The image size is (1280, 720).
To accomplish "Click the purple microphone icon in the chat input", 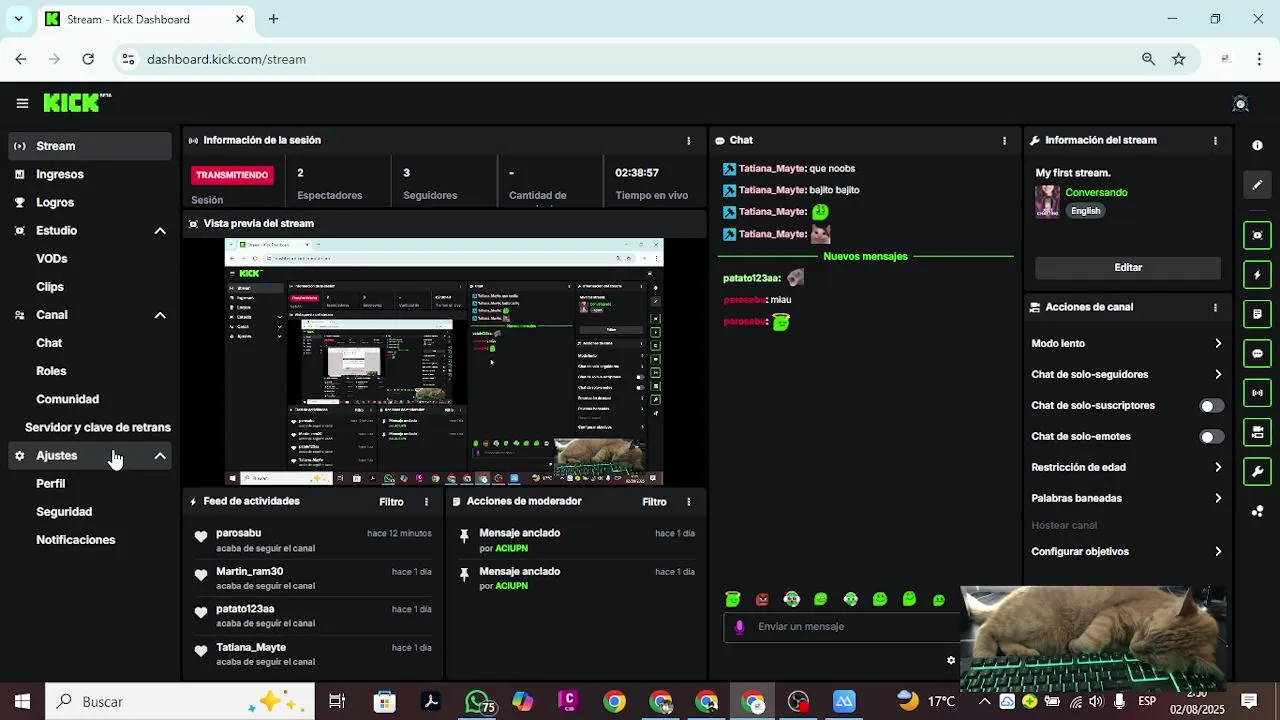I will click(x=740, y=627).
